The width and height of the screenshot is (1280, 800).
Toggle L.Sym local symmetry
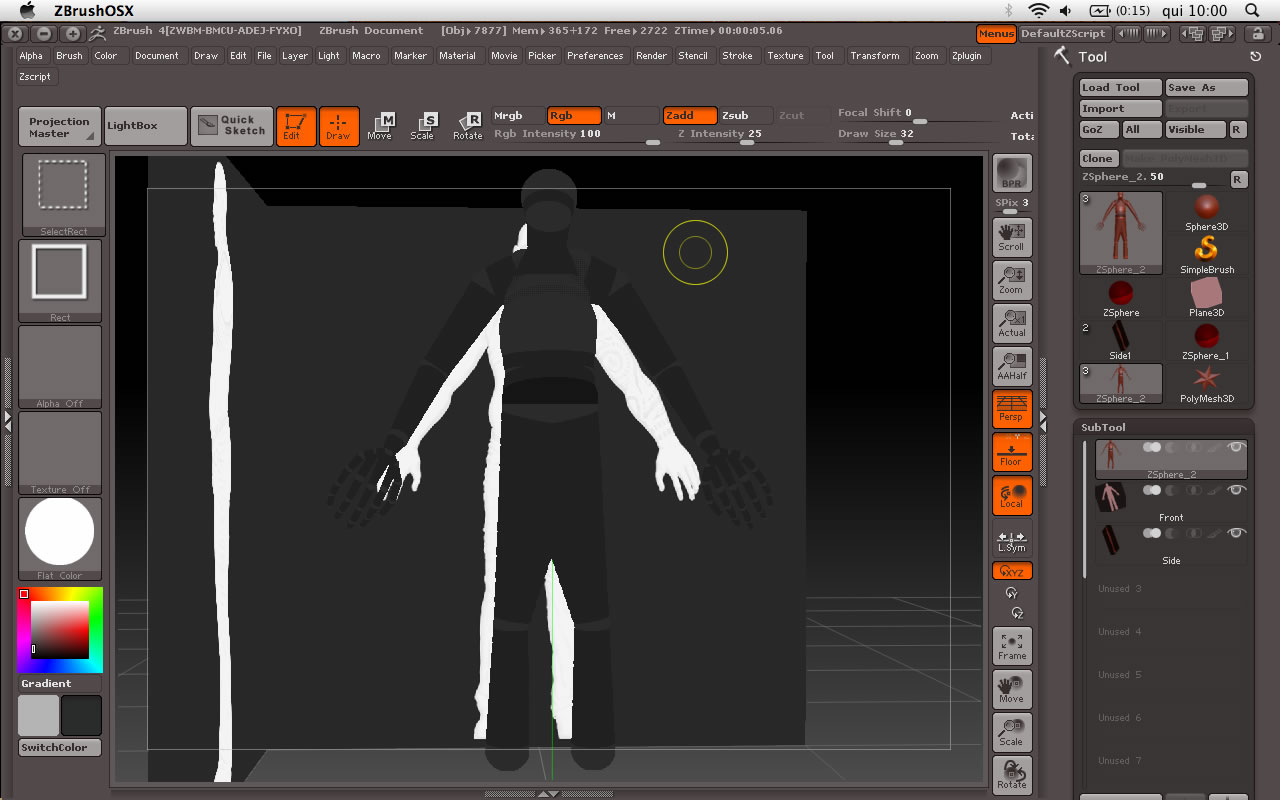(x=1012, y=538)
